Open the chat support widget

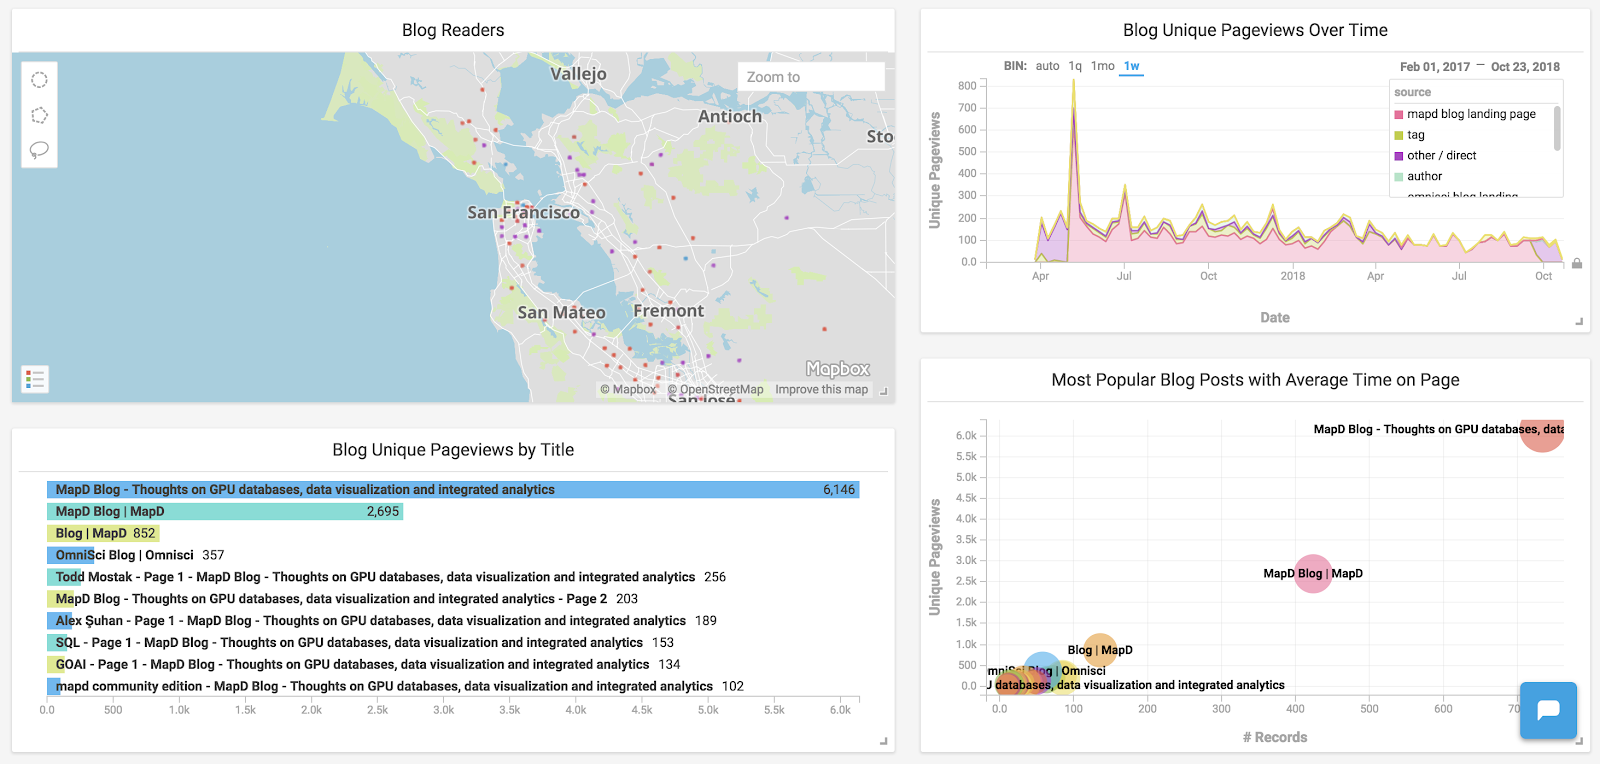pyautogui.click(x=1548, y=710)
